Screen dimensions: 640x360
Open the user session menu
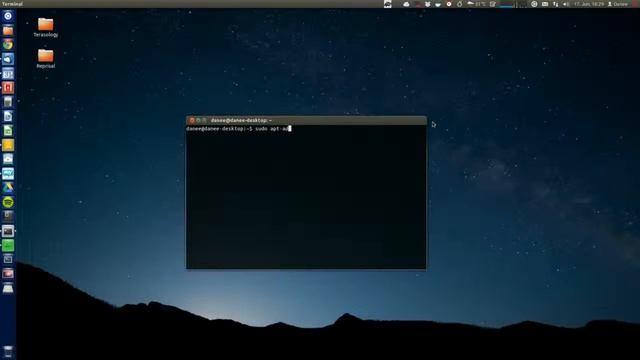(618, 4)
